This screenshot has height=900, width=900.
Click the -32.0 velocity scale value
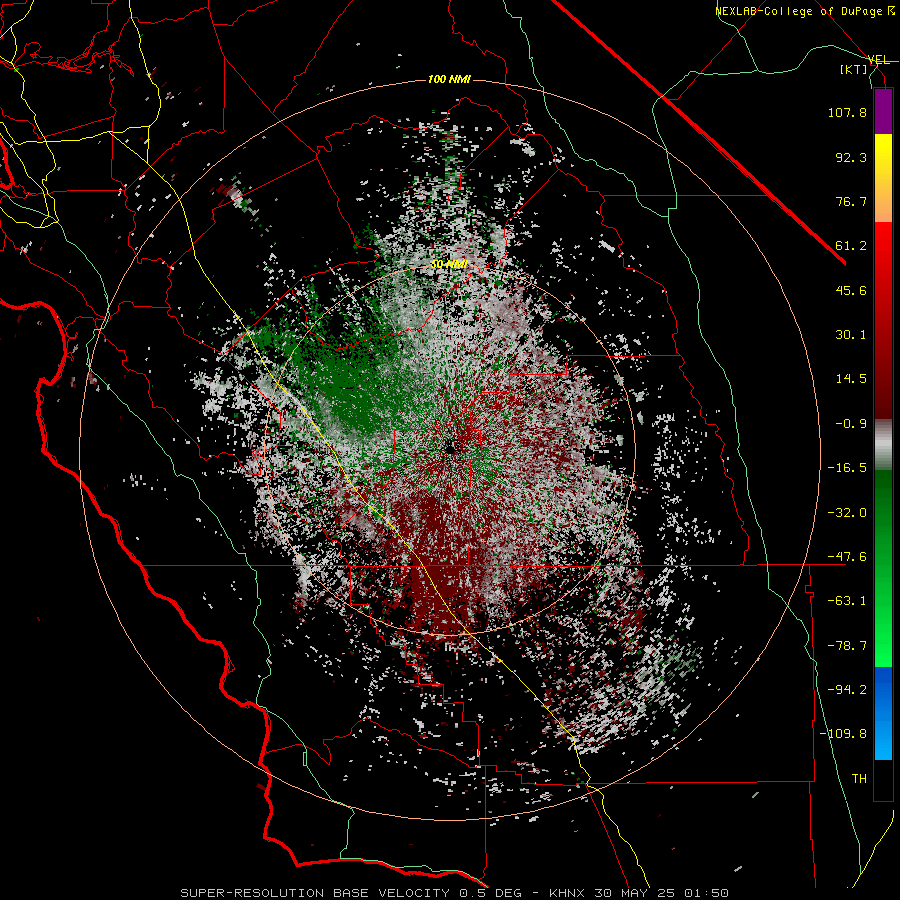(x=847, y=512)
